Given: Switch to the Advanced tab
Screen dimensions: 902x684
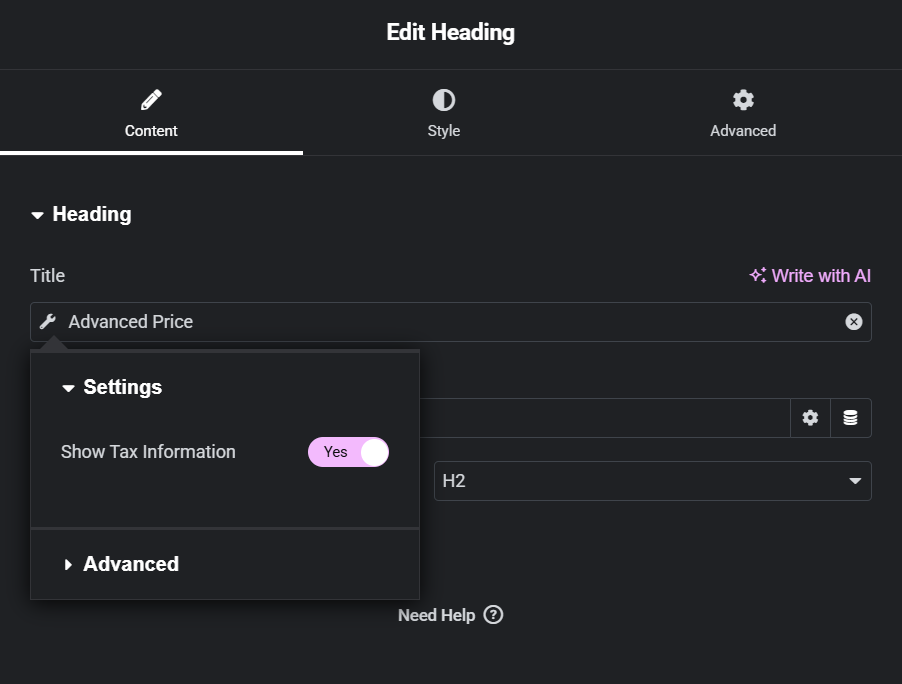Looking at the screenshot, I should pyautogui.click(x=743, y=113).
